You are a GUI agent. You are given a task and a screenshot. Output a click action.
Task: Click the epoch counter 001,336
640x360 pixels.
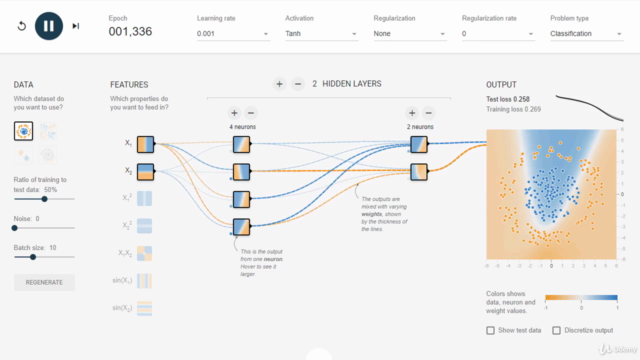[x=130, y=31]
